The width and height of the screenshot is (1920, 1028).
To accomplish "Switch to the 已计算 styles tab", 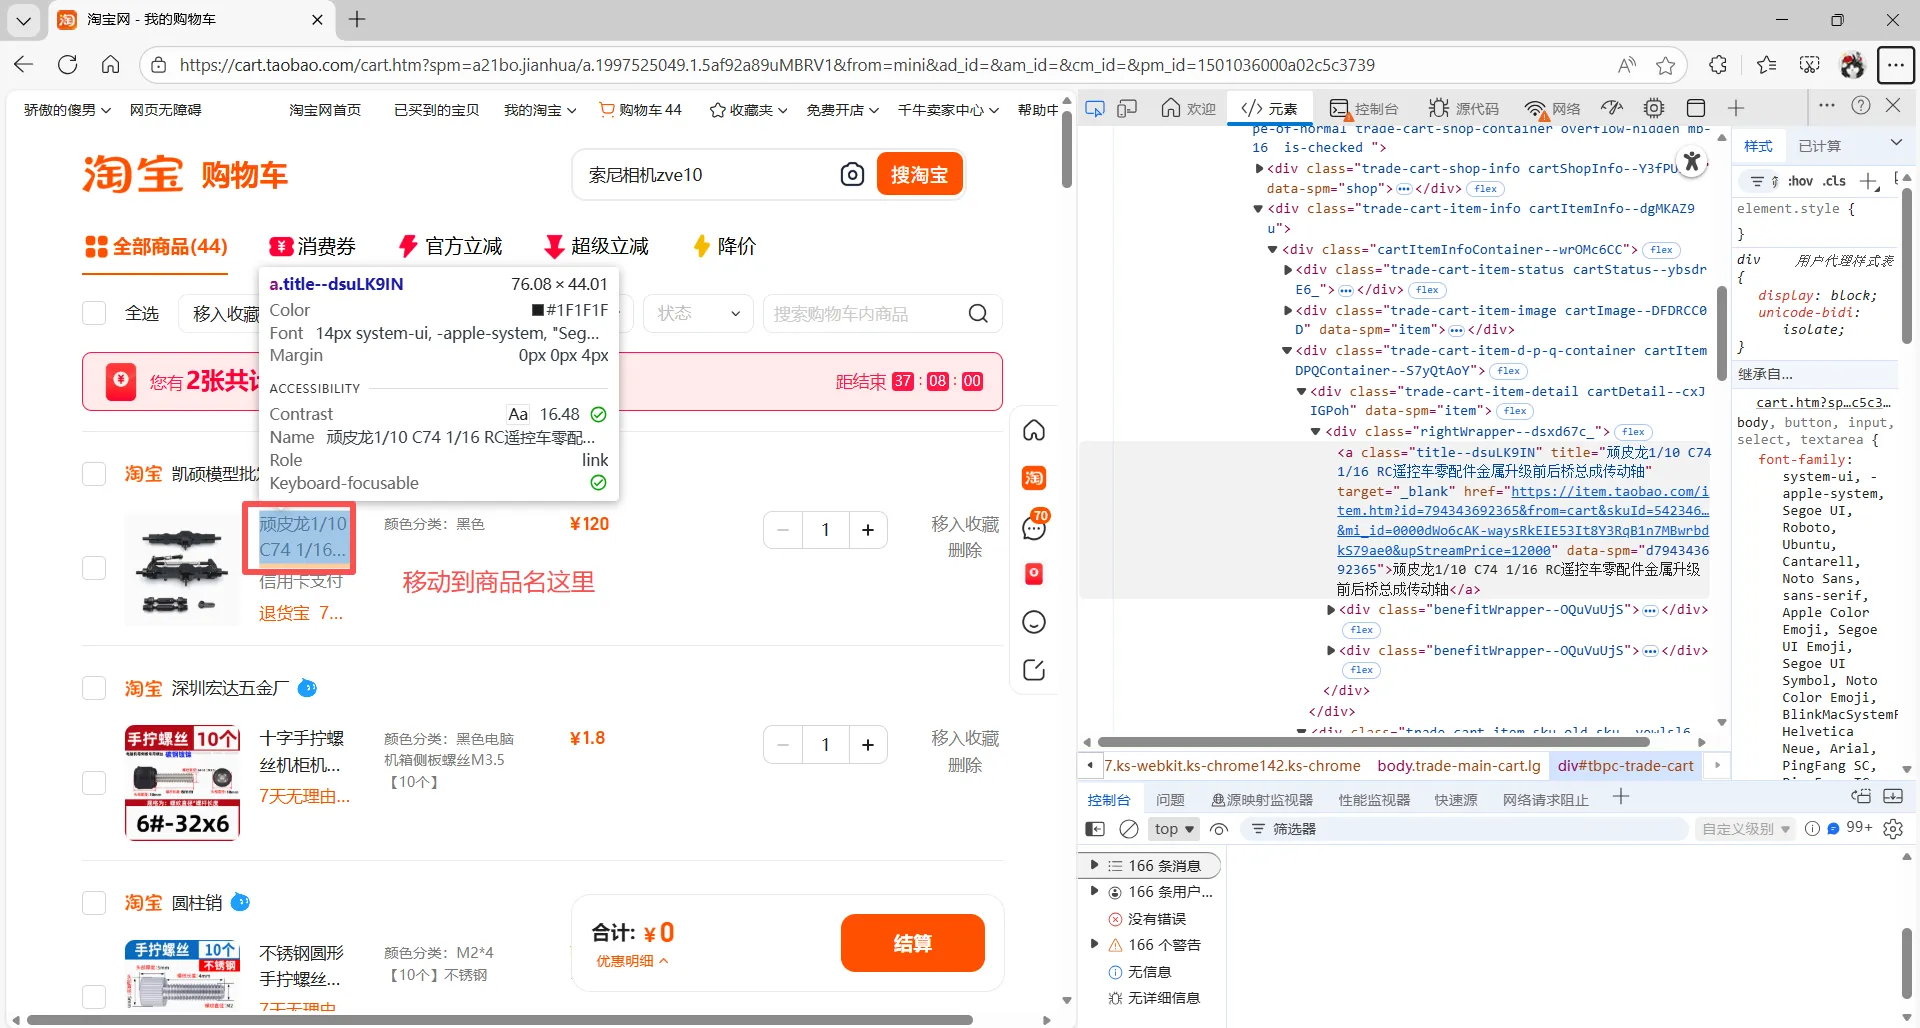I will point(1820,146).
